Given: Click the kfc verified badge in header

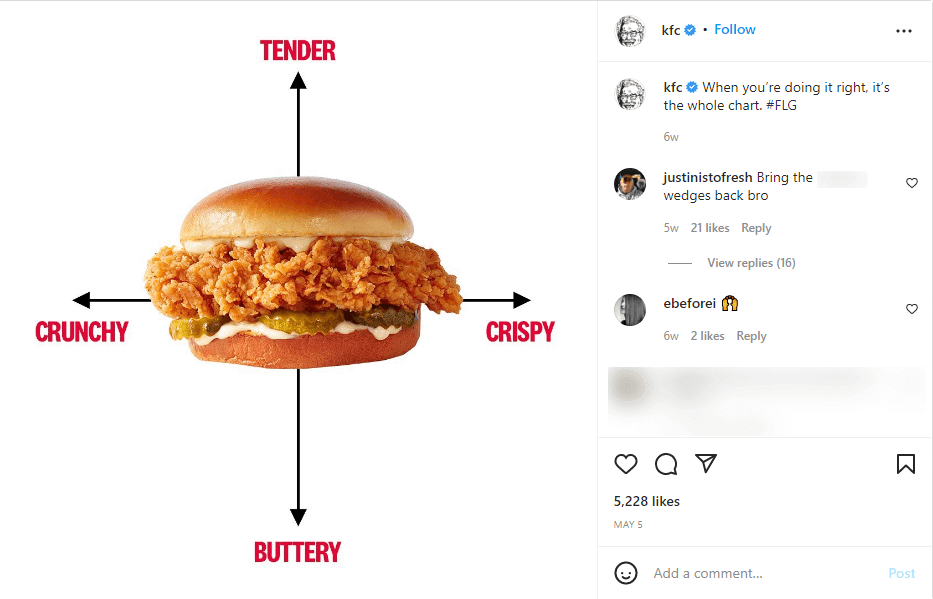Looking at the screenshot, I should 690,30.
